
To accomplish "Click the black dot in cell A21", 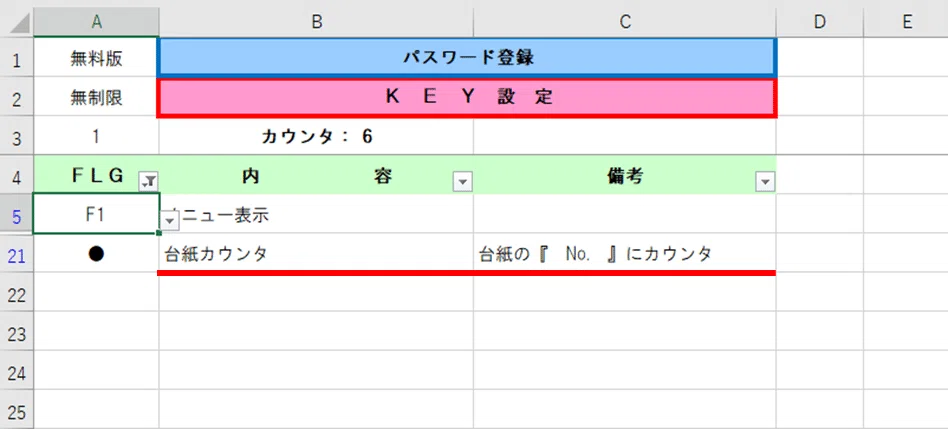I will pos(96,254).
